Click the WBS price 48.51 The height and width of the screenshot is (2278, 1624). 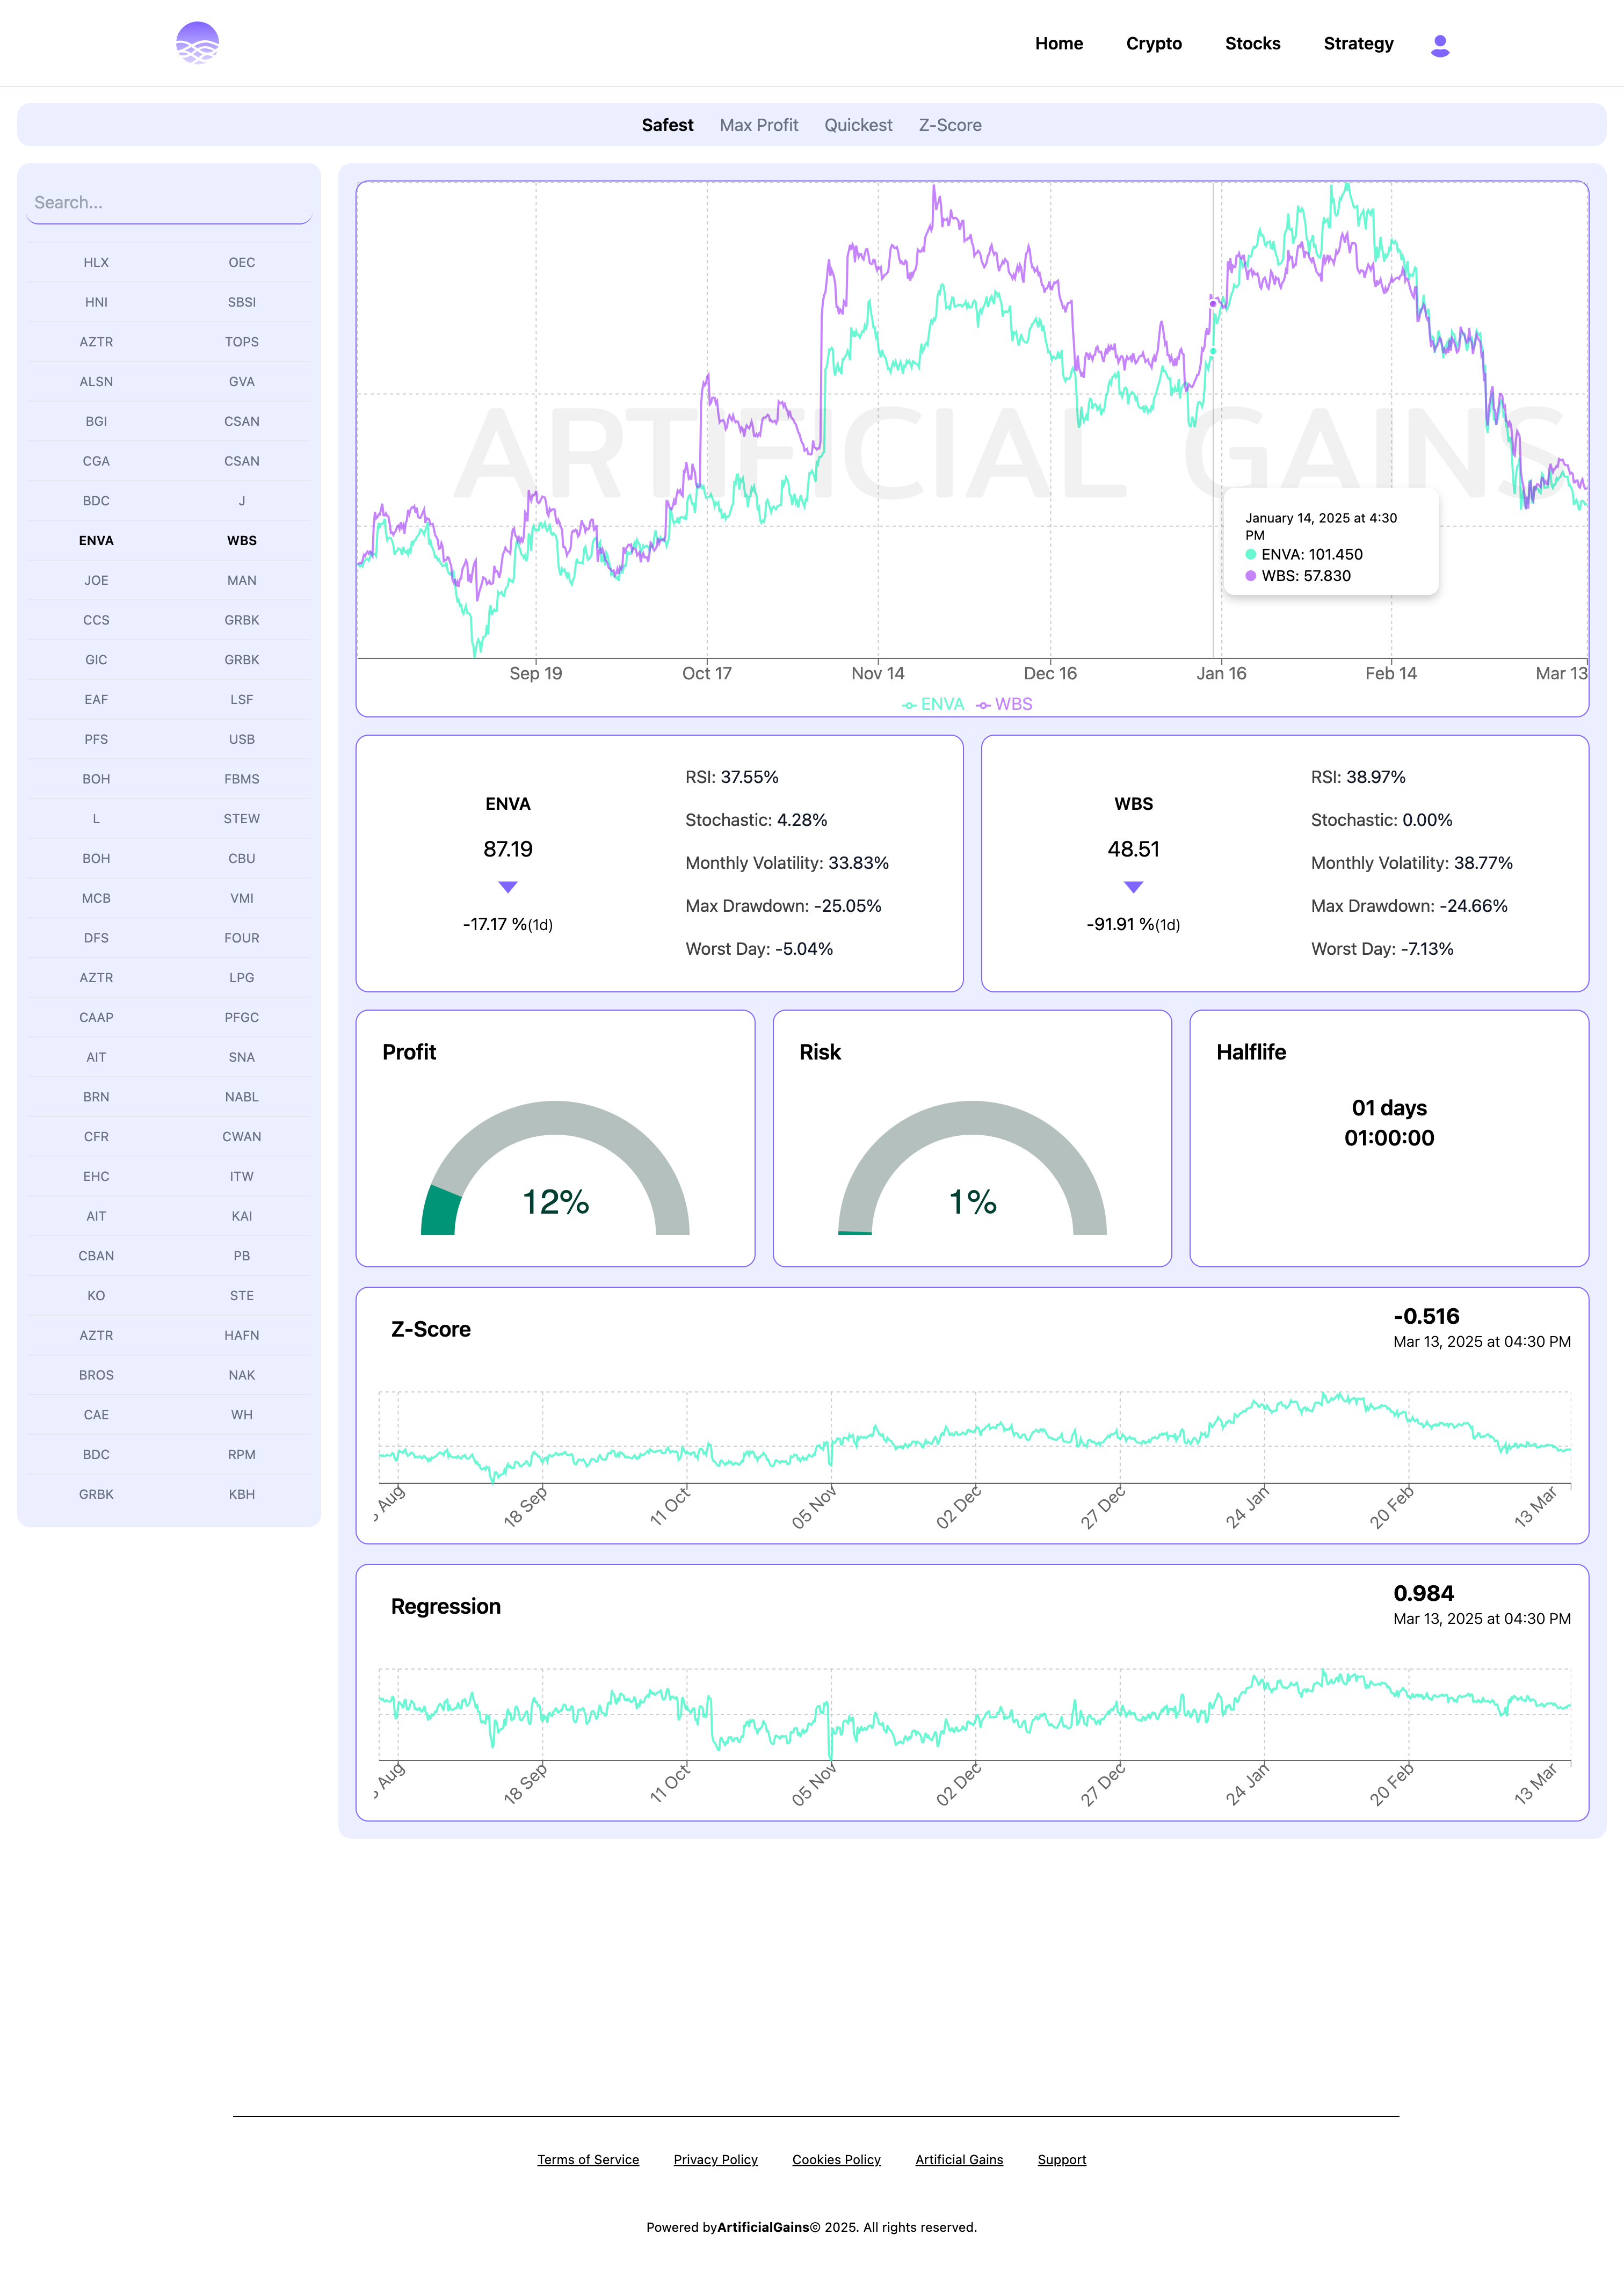point(1133,849)
